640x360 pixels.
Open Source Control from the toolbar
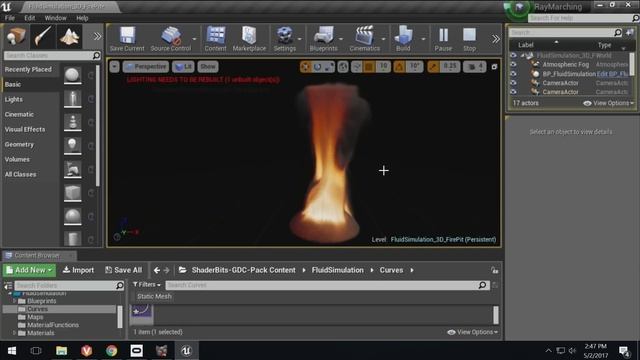tap(171, 39)
